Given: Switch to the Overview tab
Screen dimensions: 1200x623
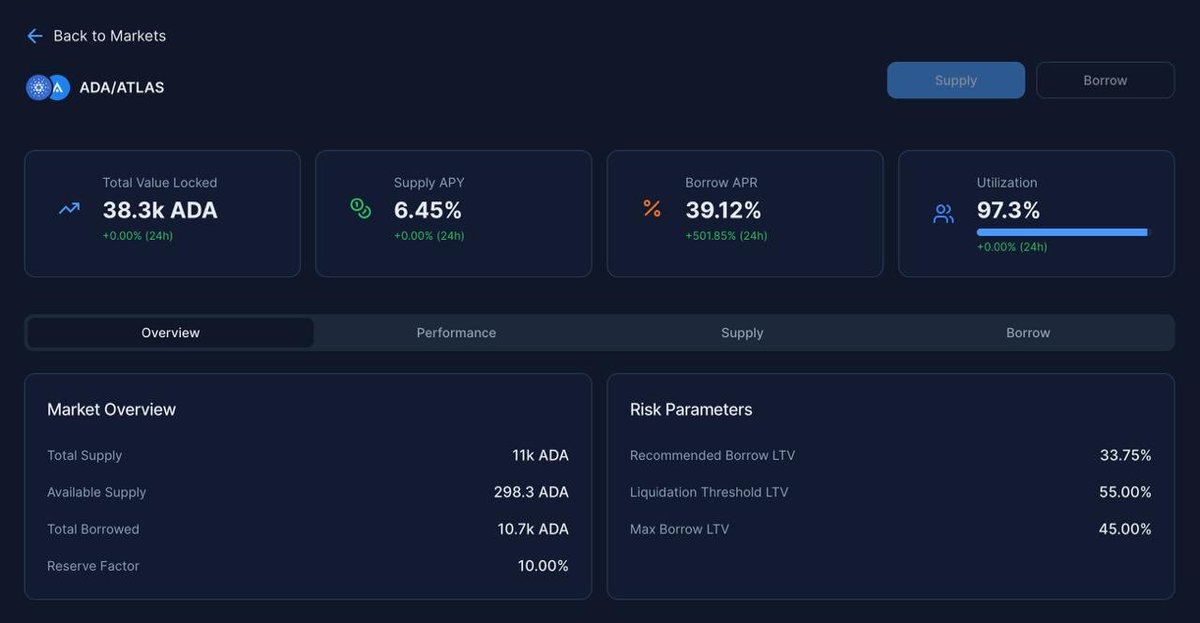Looking at the screenshot, I should click(x=170, y=333).
